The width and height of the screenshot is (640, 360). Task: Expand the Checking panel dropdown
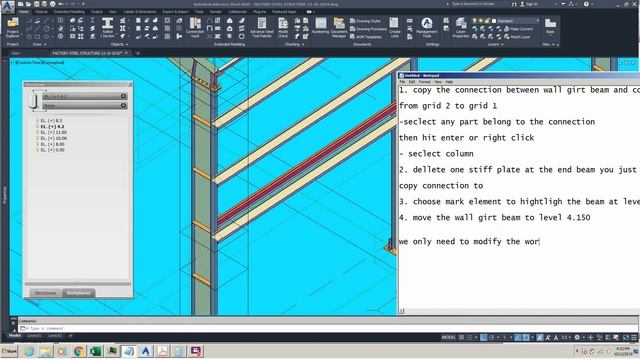(294, 44)
